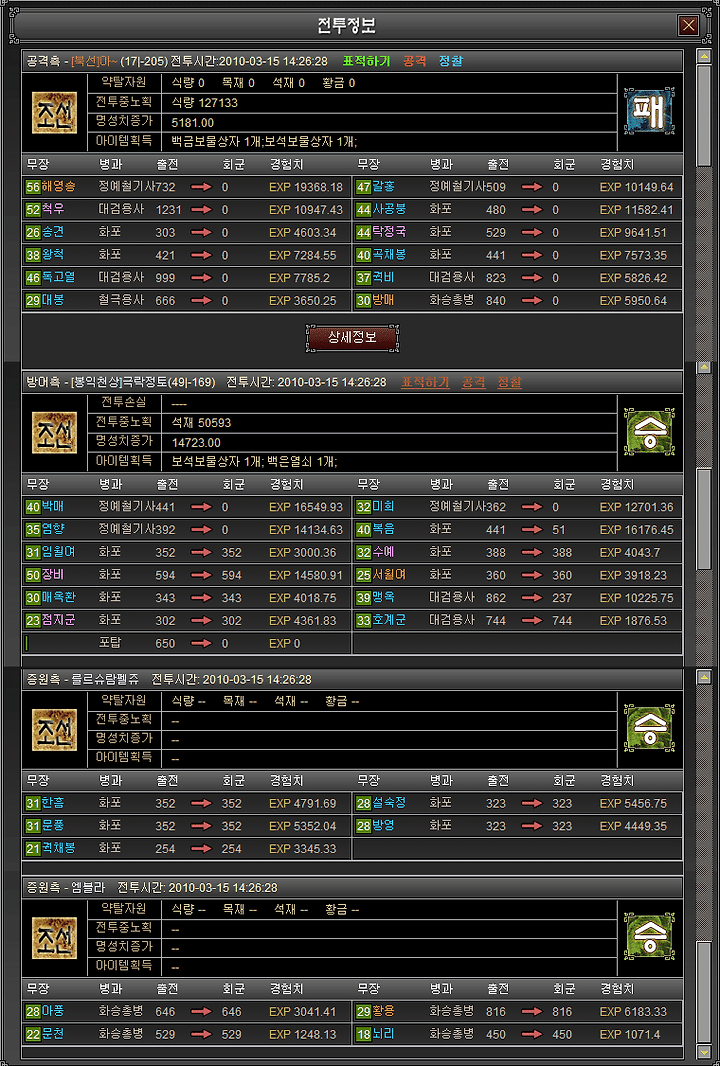This screenshot has width=720, height=1066.
Task: Click the defender's 표적하기 link
Action: 425,382
